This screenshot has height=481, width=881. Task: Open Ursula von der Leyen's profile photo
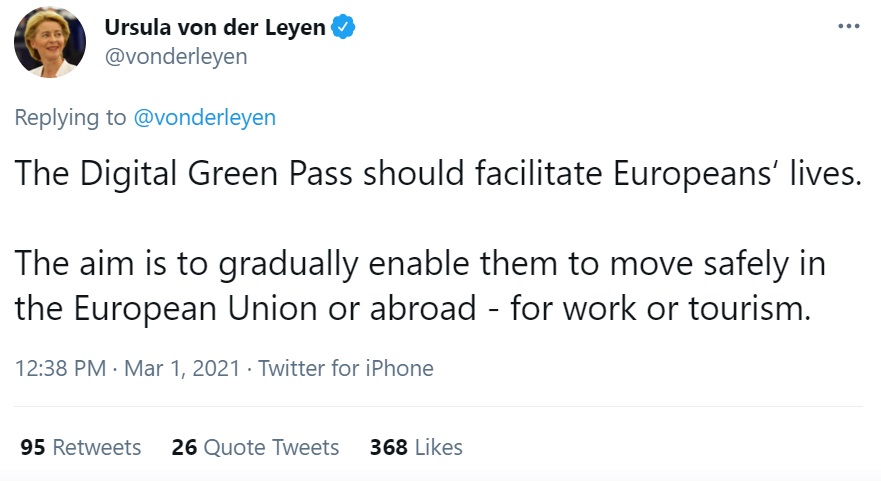coord(49,44)
